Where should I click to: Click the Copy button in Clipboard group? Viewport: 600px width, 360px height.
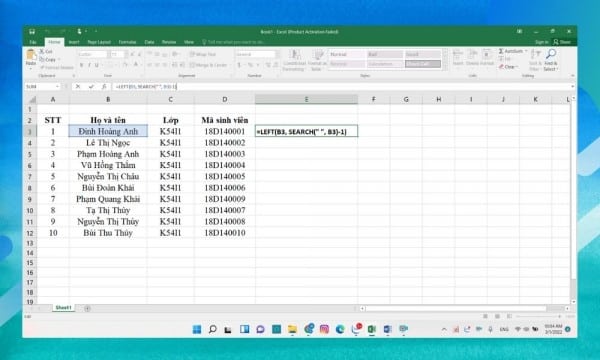(x=48, y=60)
